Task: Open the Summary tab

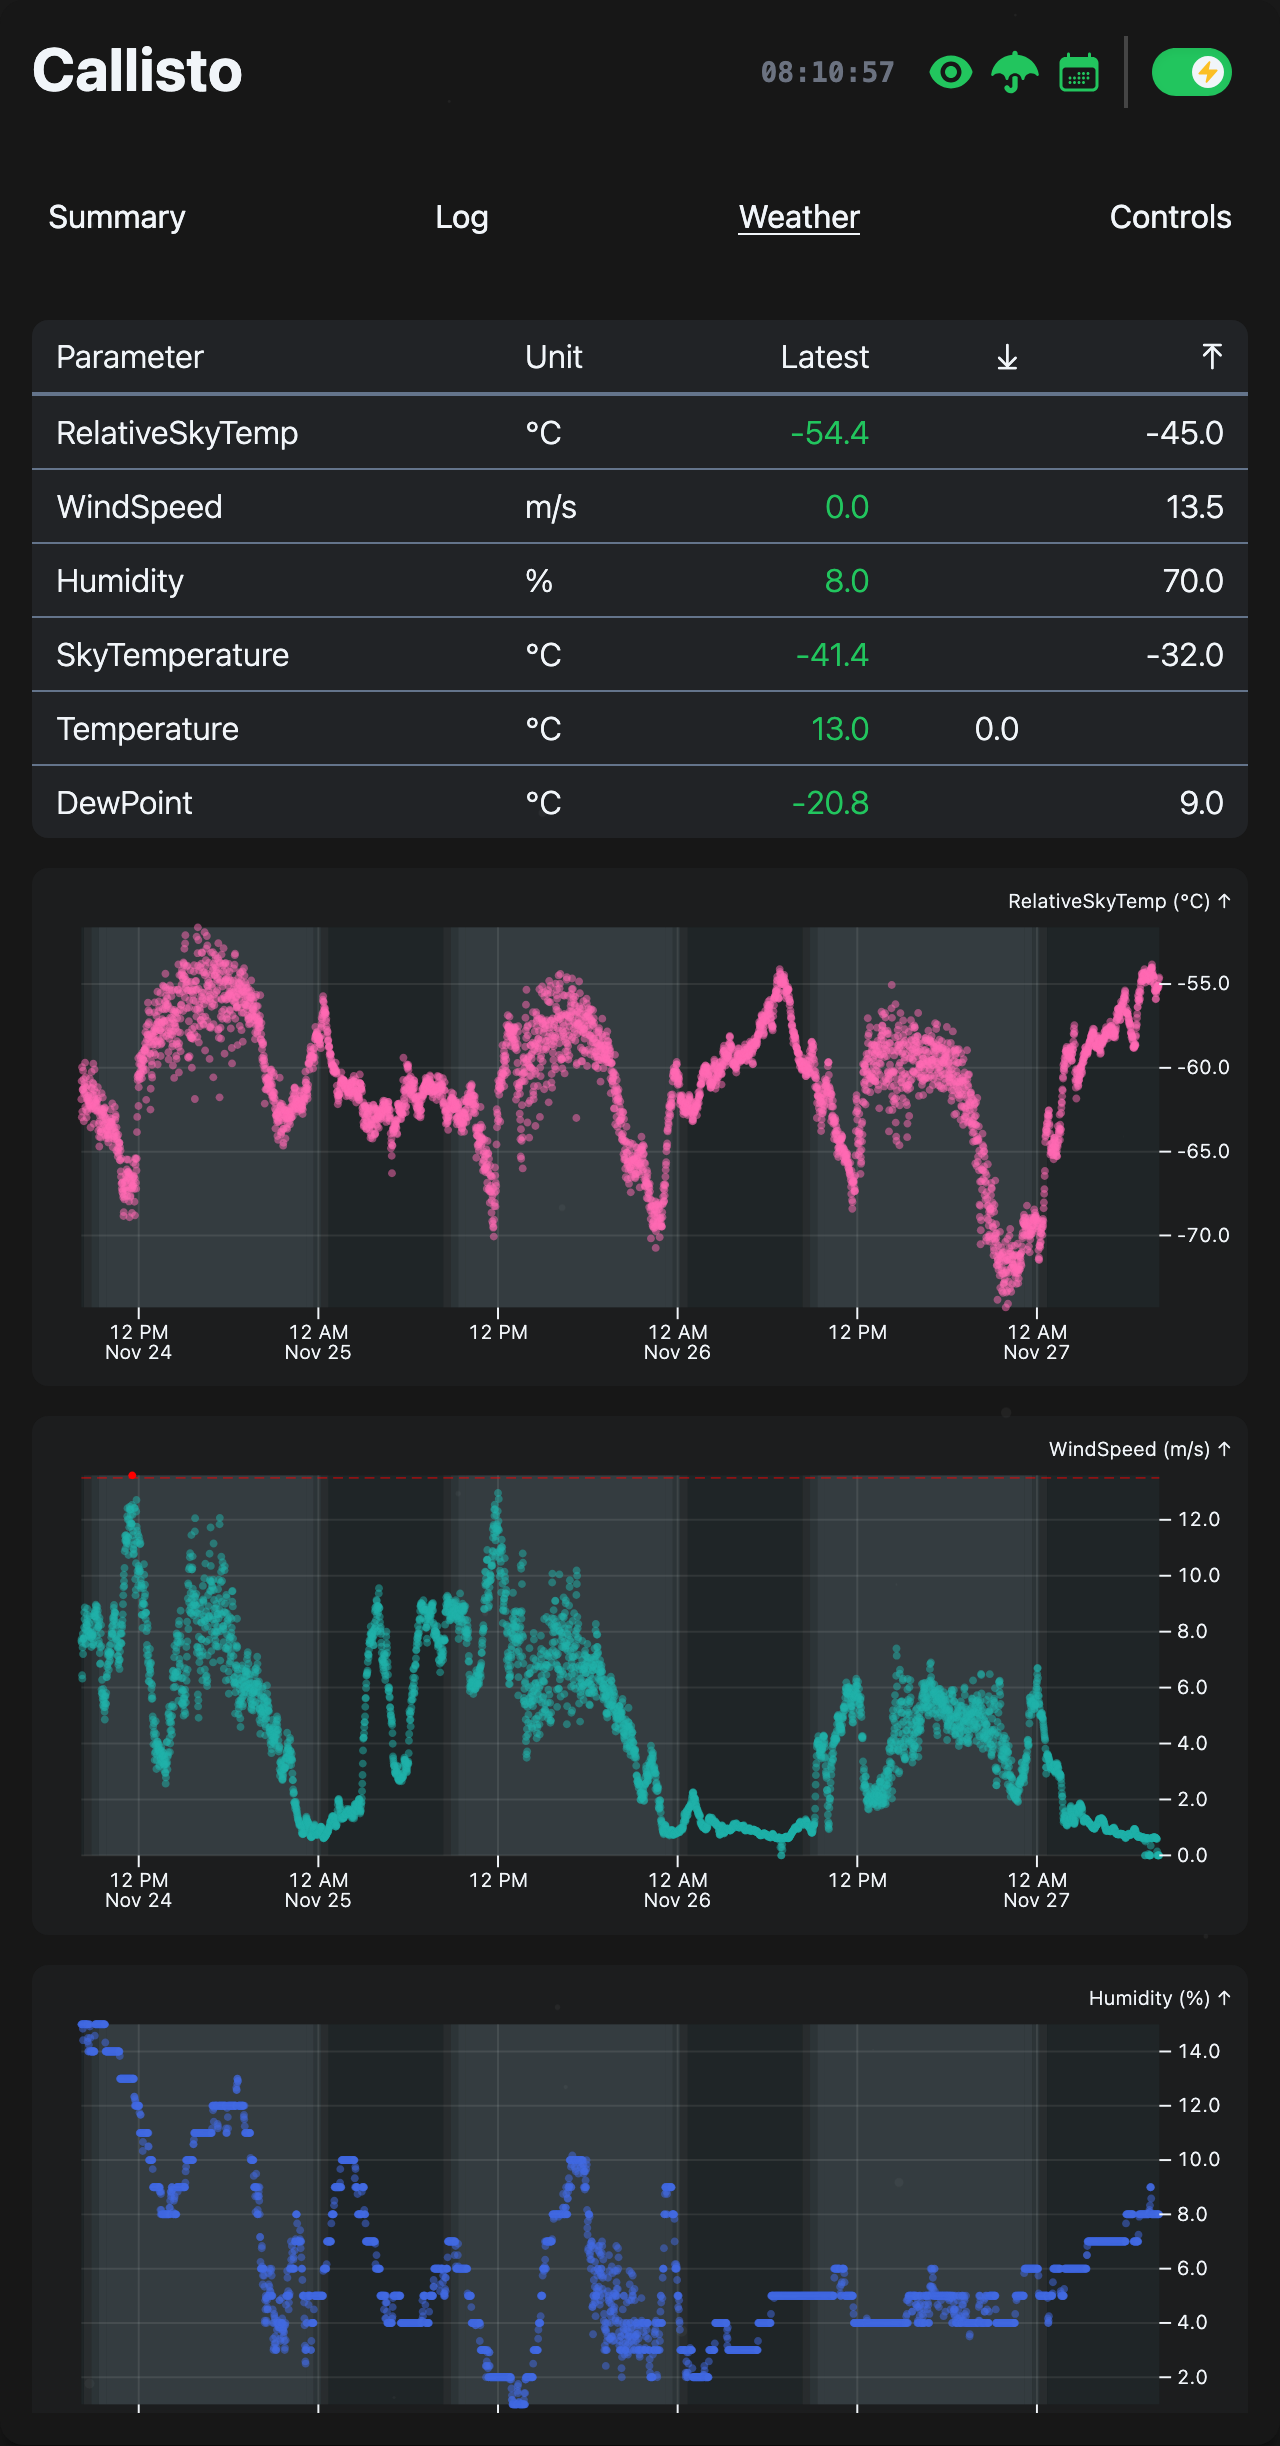Action: (x=117, y=217)
